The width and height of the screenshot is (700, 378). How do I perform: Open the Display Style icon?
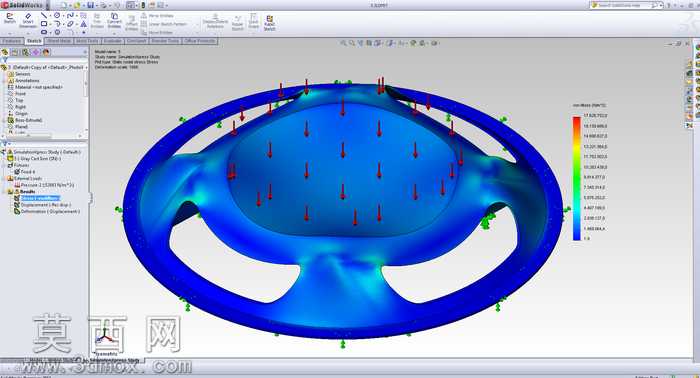pos(391,43)
